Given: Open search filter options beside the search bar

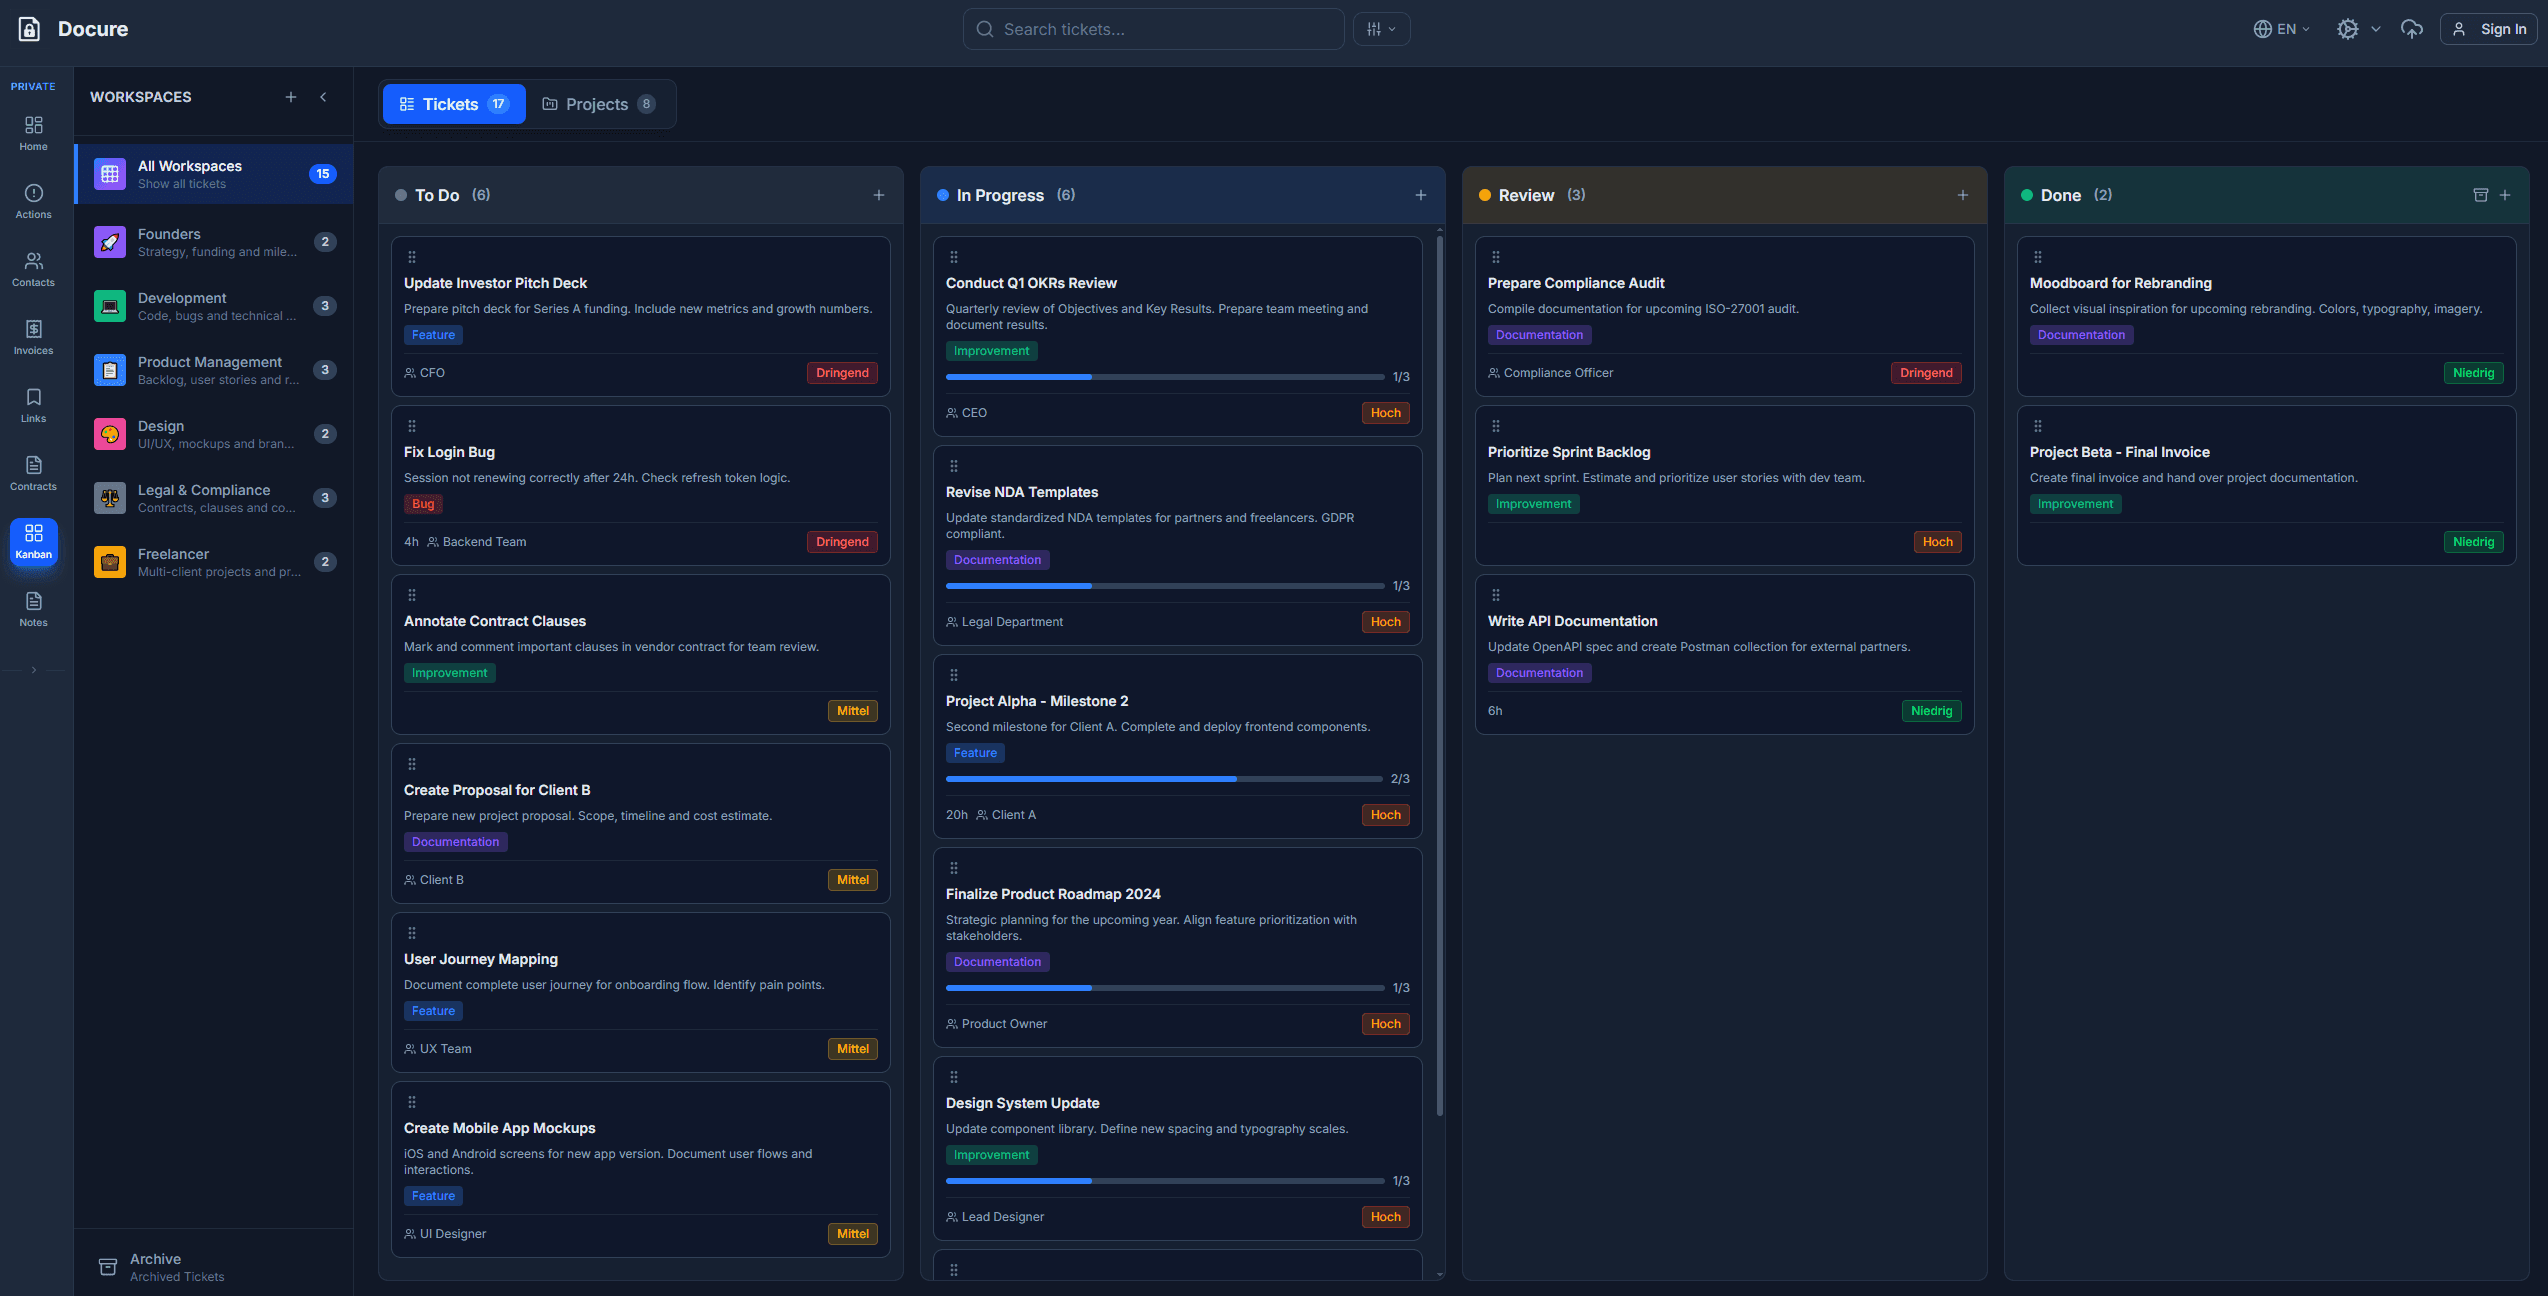Looking at the screenshot, I should click(x=1381, y=29).
